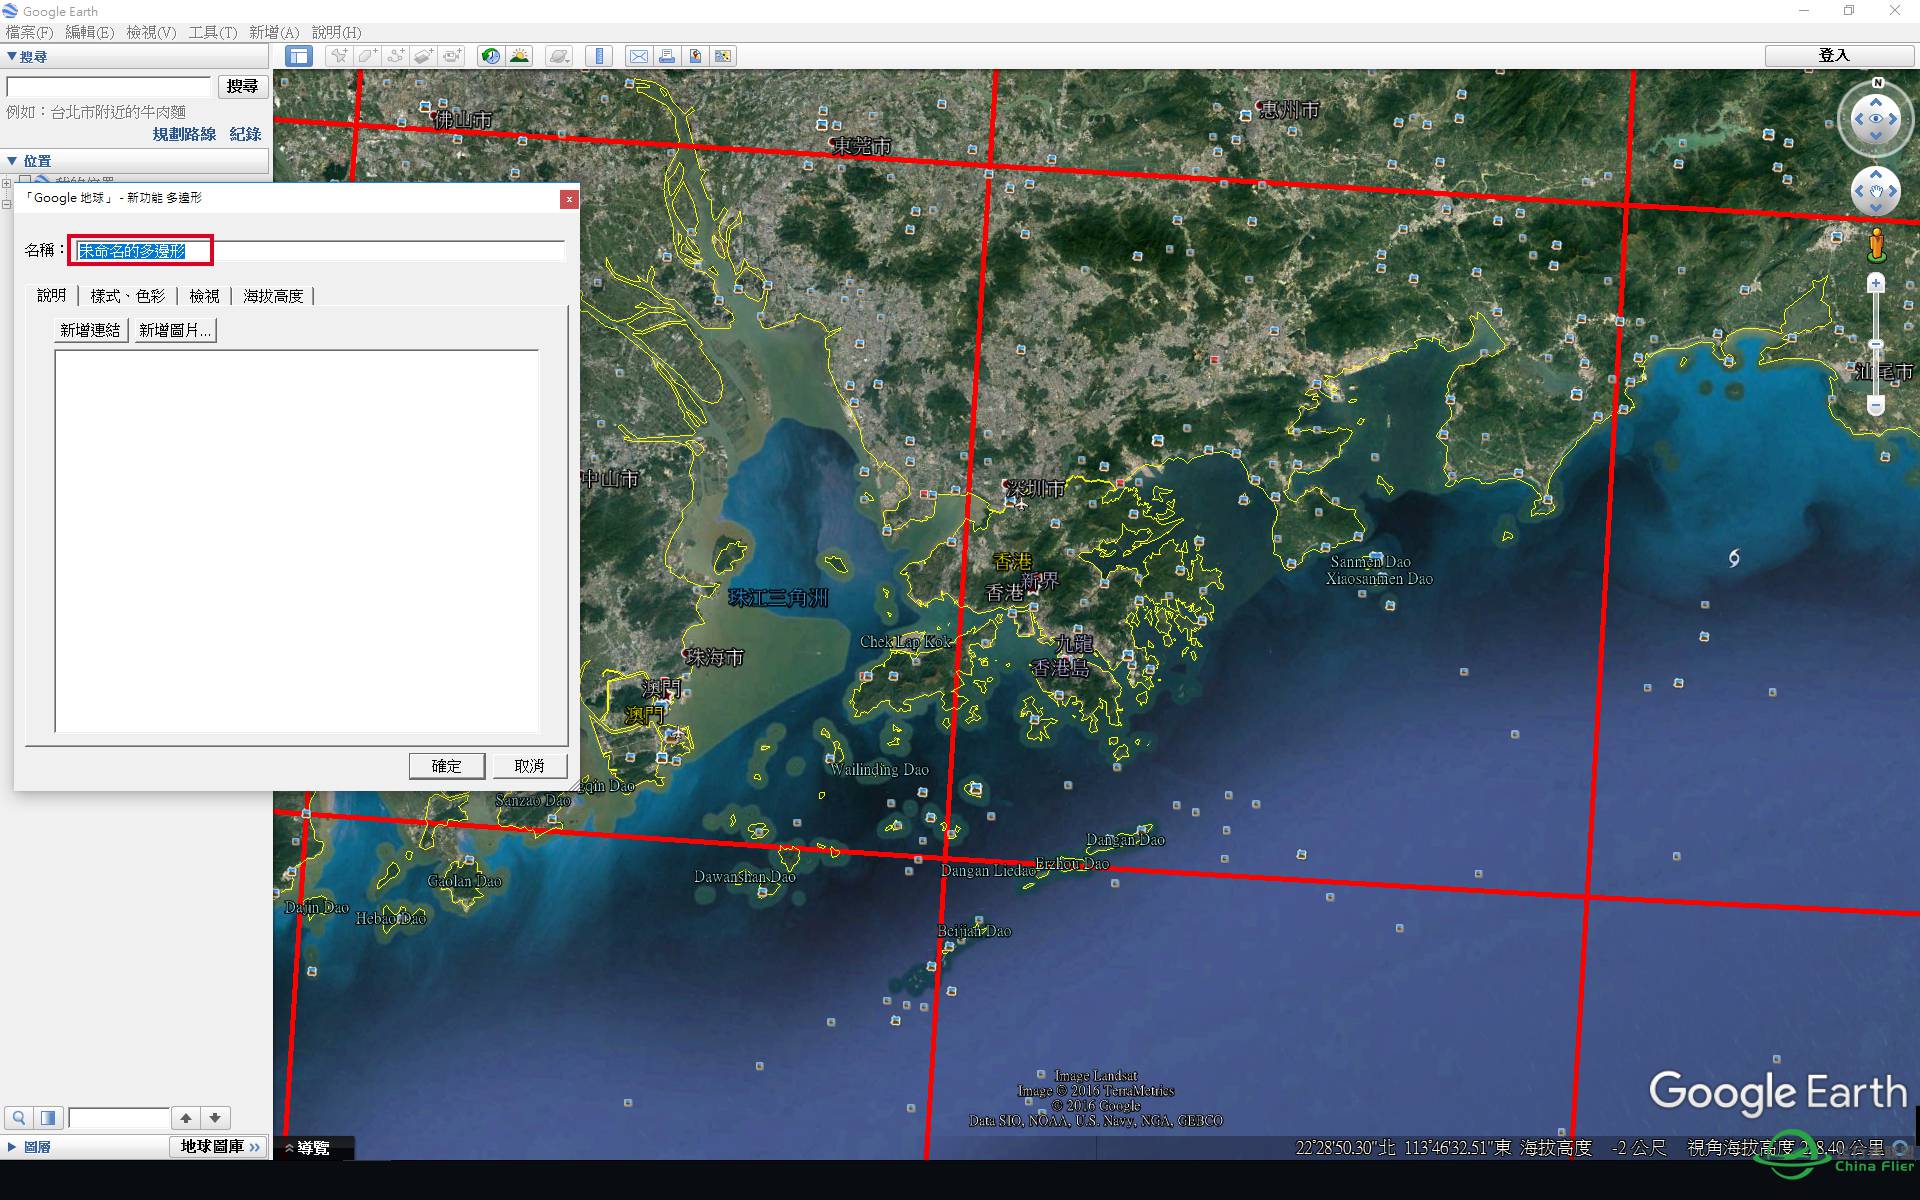The height and width of the screenshot is (1200, 1920).
Task: Click the places filter input field
Action: click(x=119, y=1118)
